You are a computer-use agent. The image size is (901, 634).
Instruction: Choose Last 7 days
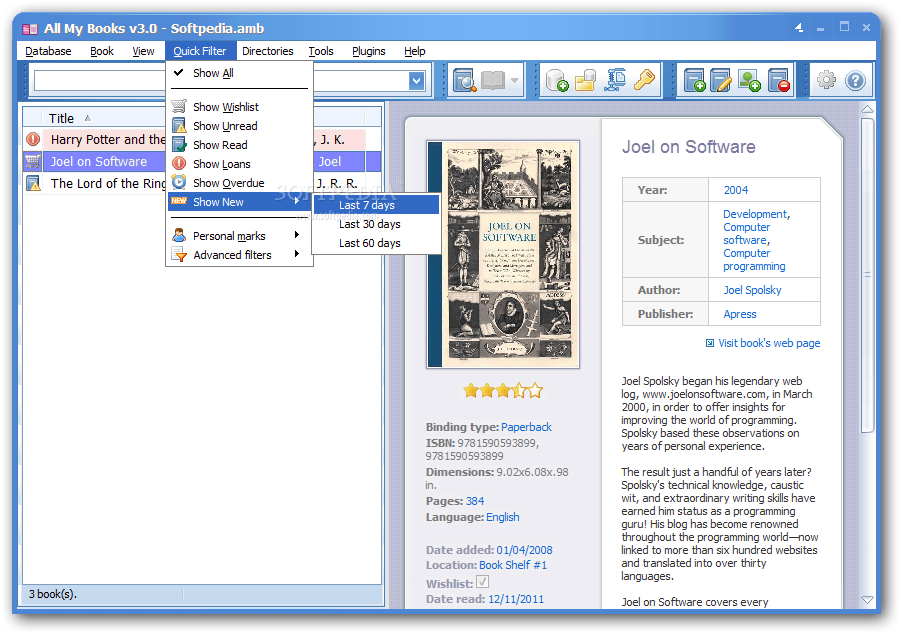(376, 205)
